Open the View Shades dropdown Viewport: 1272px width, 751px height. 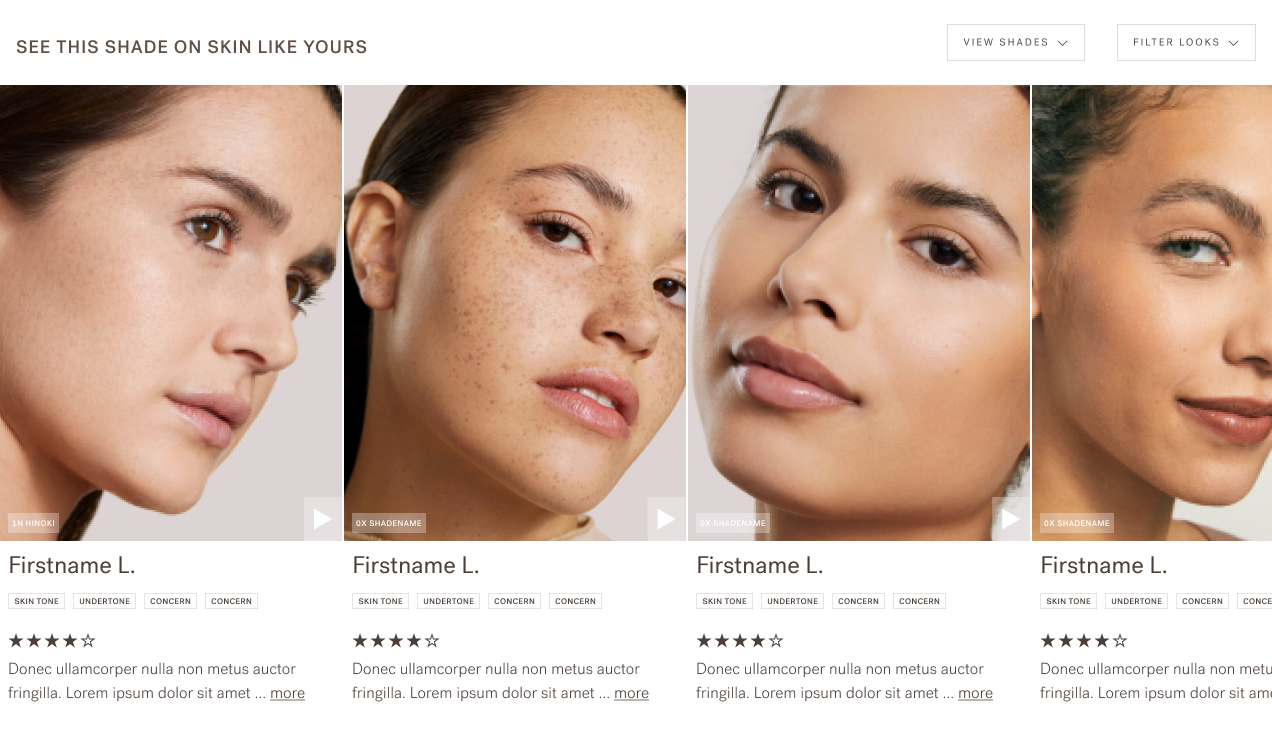(1016, 43)
